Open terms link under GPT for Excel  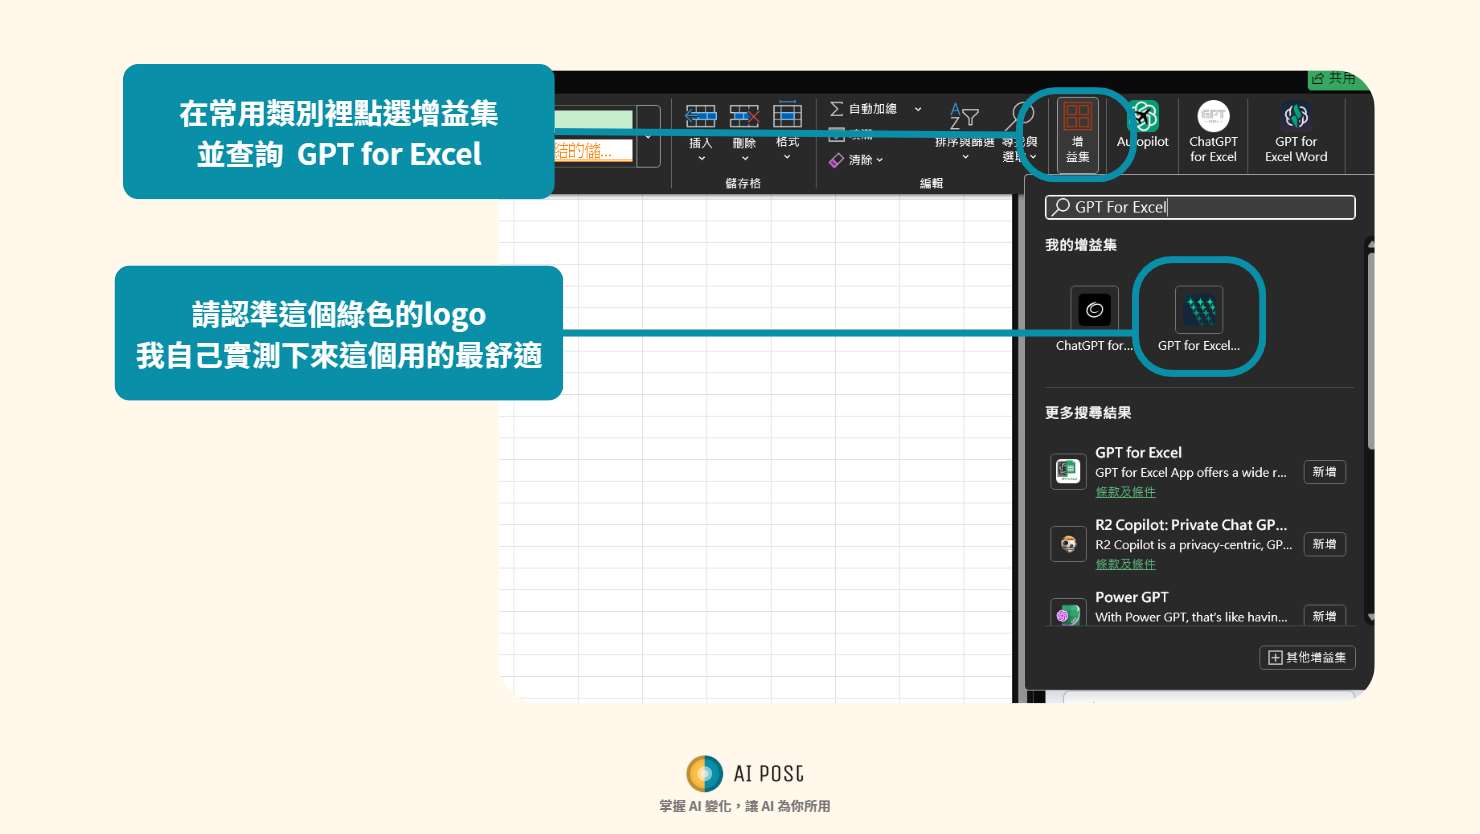1125,492
